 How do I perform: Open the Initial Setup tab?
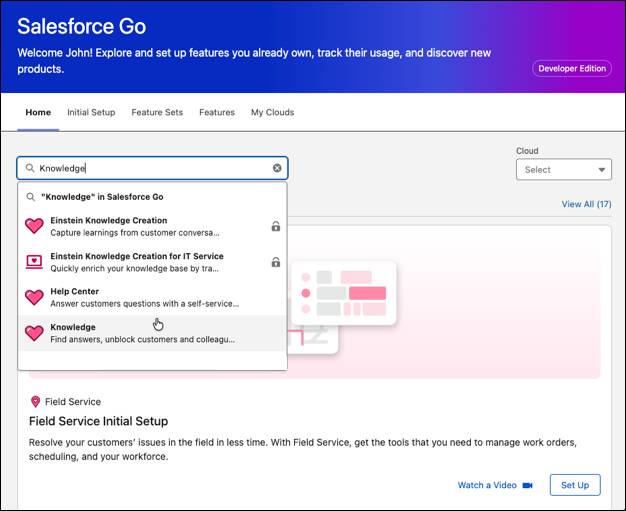[x=91, y=113]
